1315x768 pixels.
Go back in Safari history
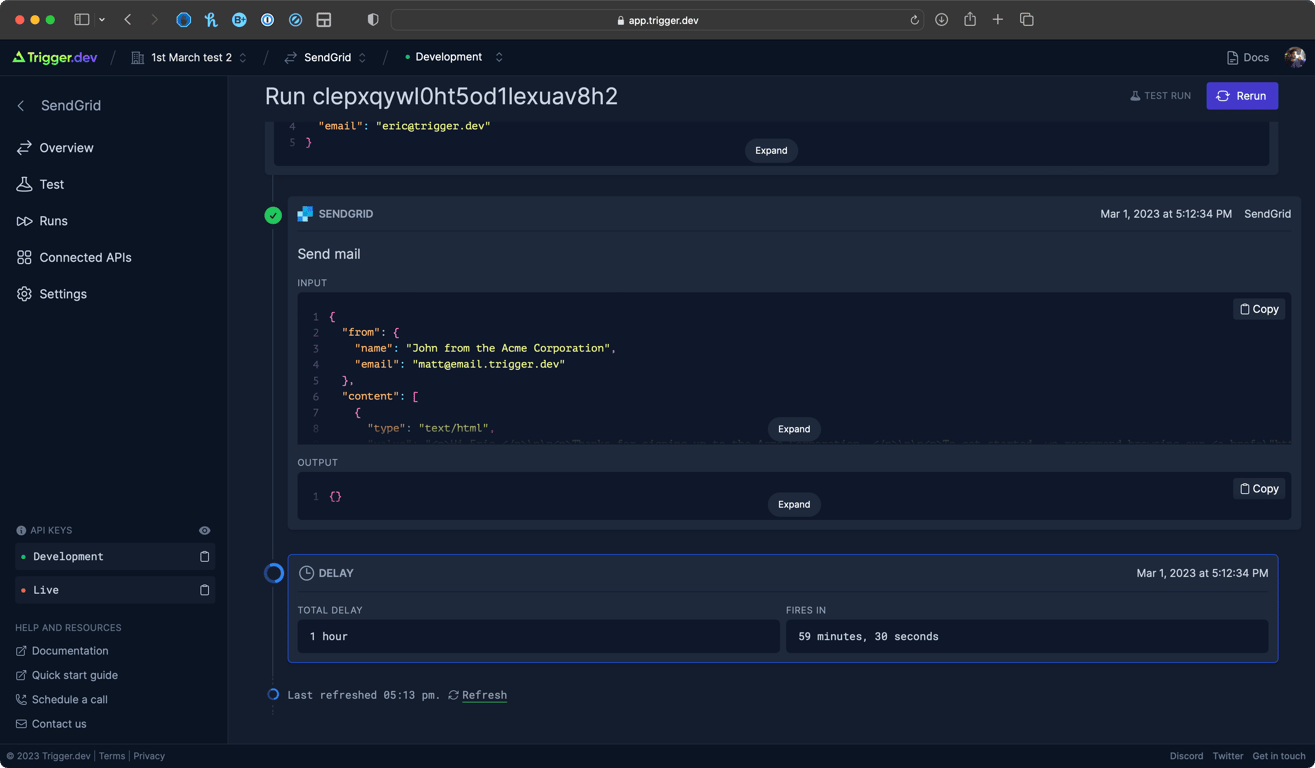click(128, 20)
